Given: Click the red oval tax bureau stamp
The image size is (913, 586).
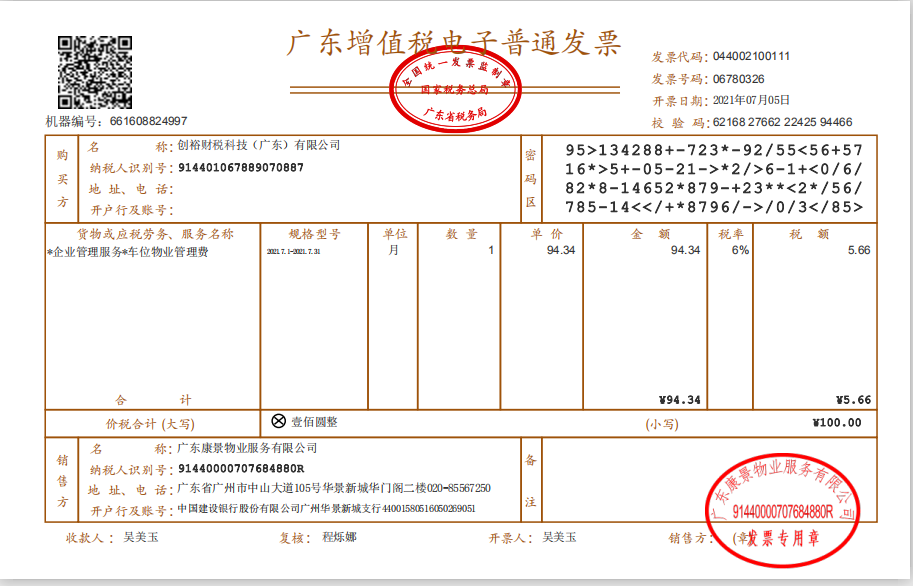Looking at the screenshot, I should tap(454, 93).
